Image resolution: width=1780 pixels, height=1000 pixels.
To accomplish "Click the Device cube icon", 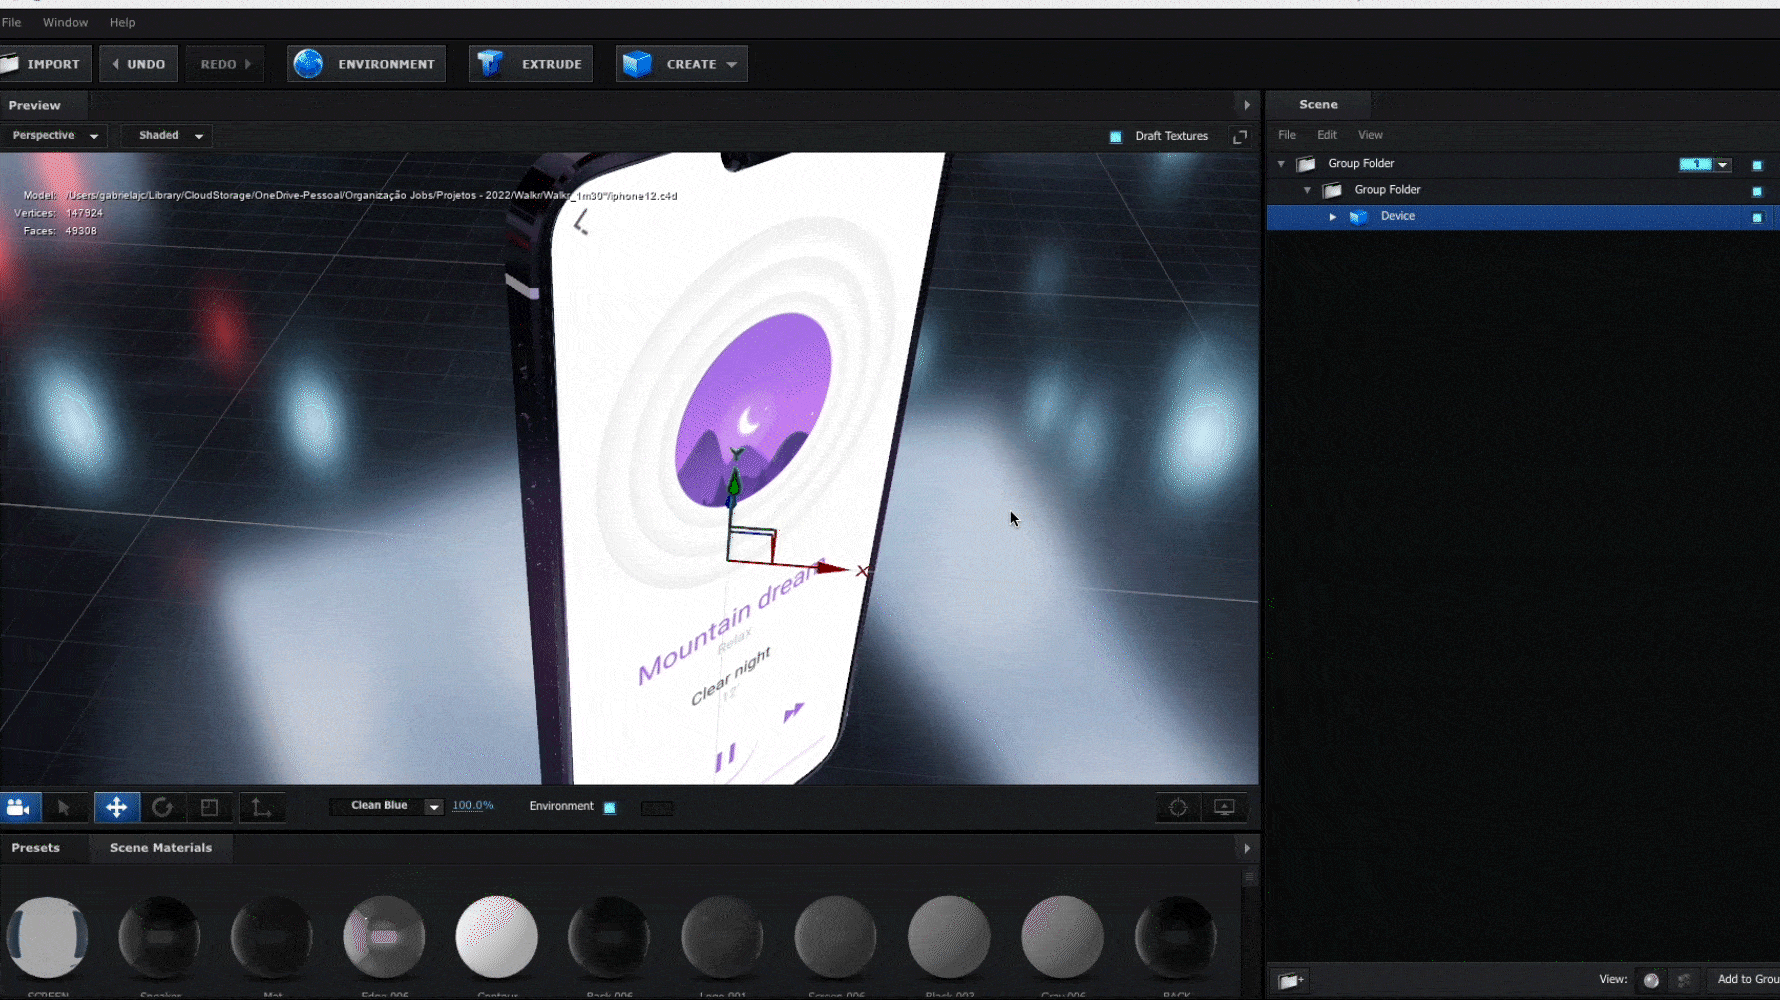I will click(1358, 217).
